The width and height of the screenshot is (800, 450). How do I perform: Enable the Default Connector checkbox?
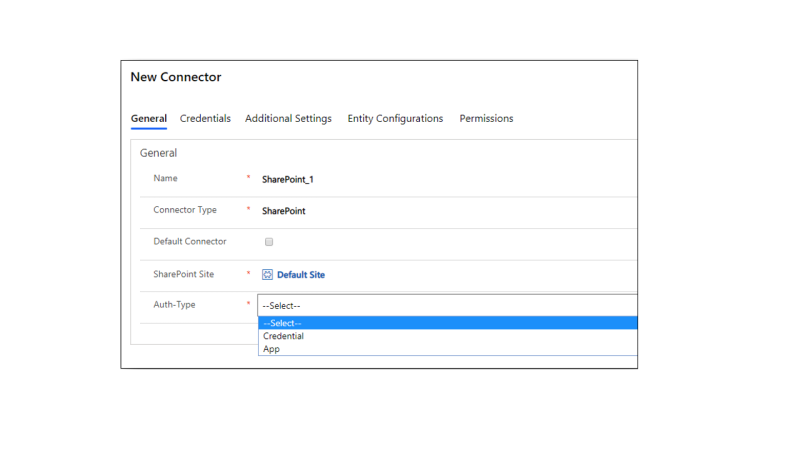pyautogui.click(x=269, y=242)
